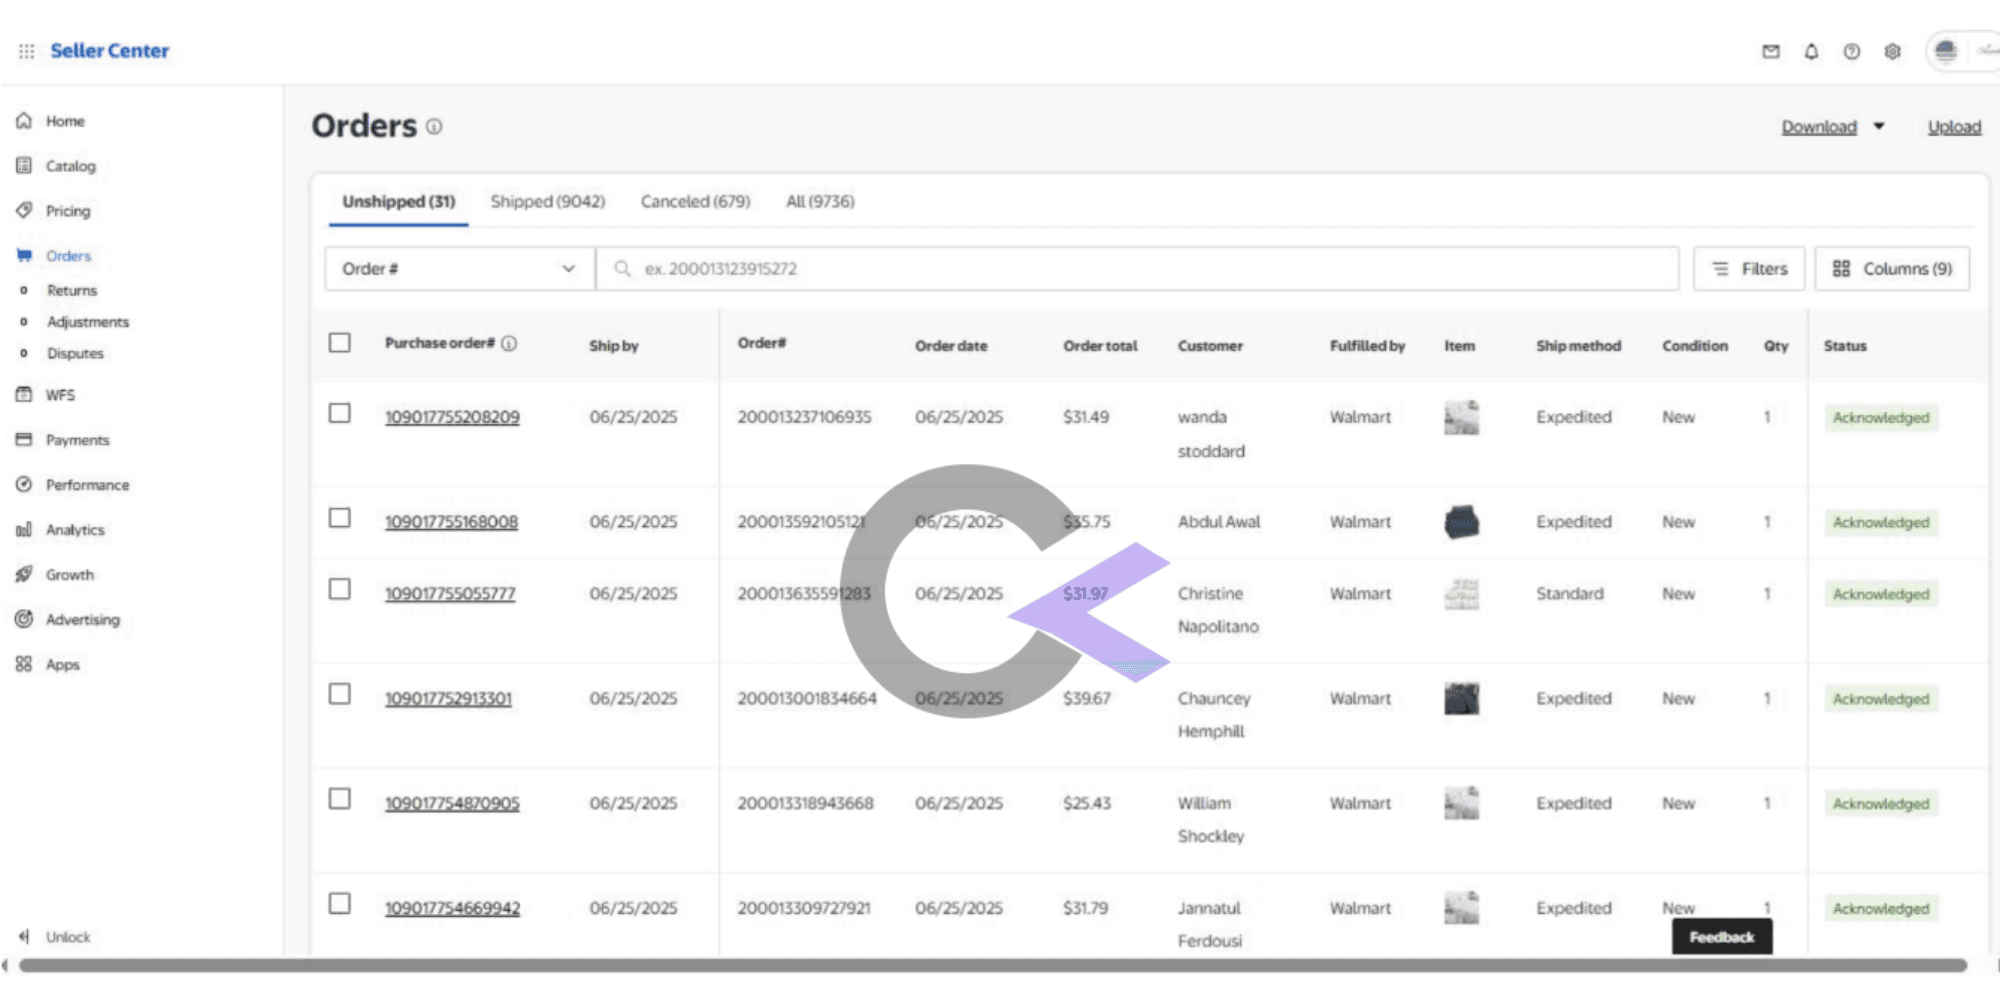Screen dimensions: 2000x1000
Task: Open the Columns (9) selector
Action: pyautogui.click(x=1892, y=269)
